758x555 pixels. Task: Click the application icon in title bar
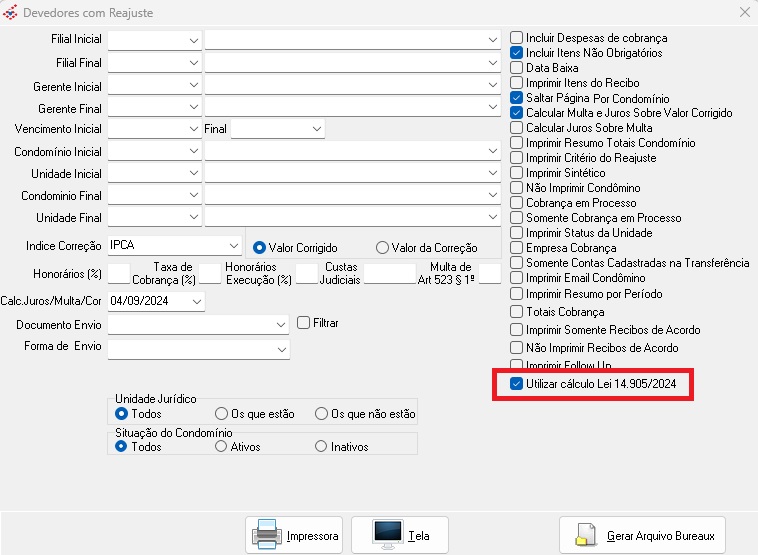[x=11, y=13]
